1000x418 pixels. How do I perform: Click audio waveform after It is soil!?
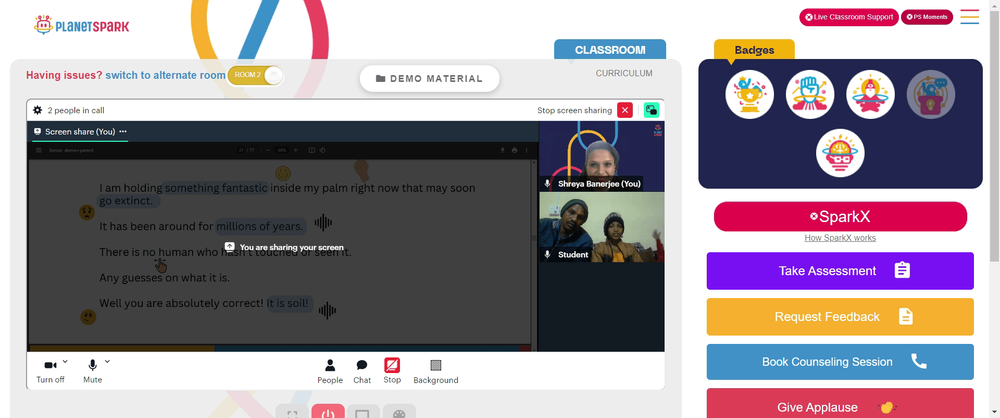coord(327,311)
